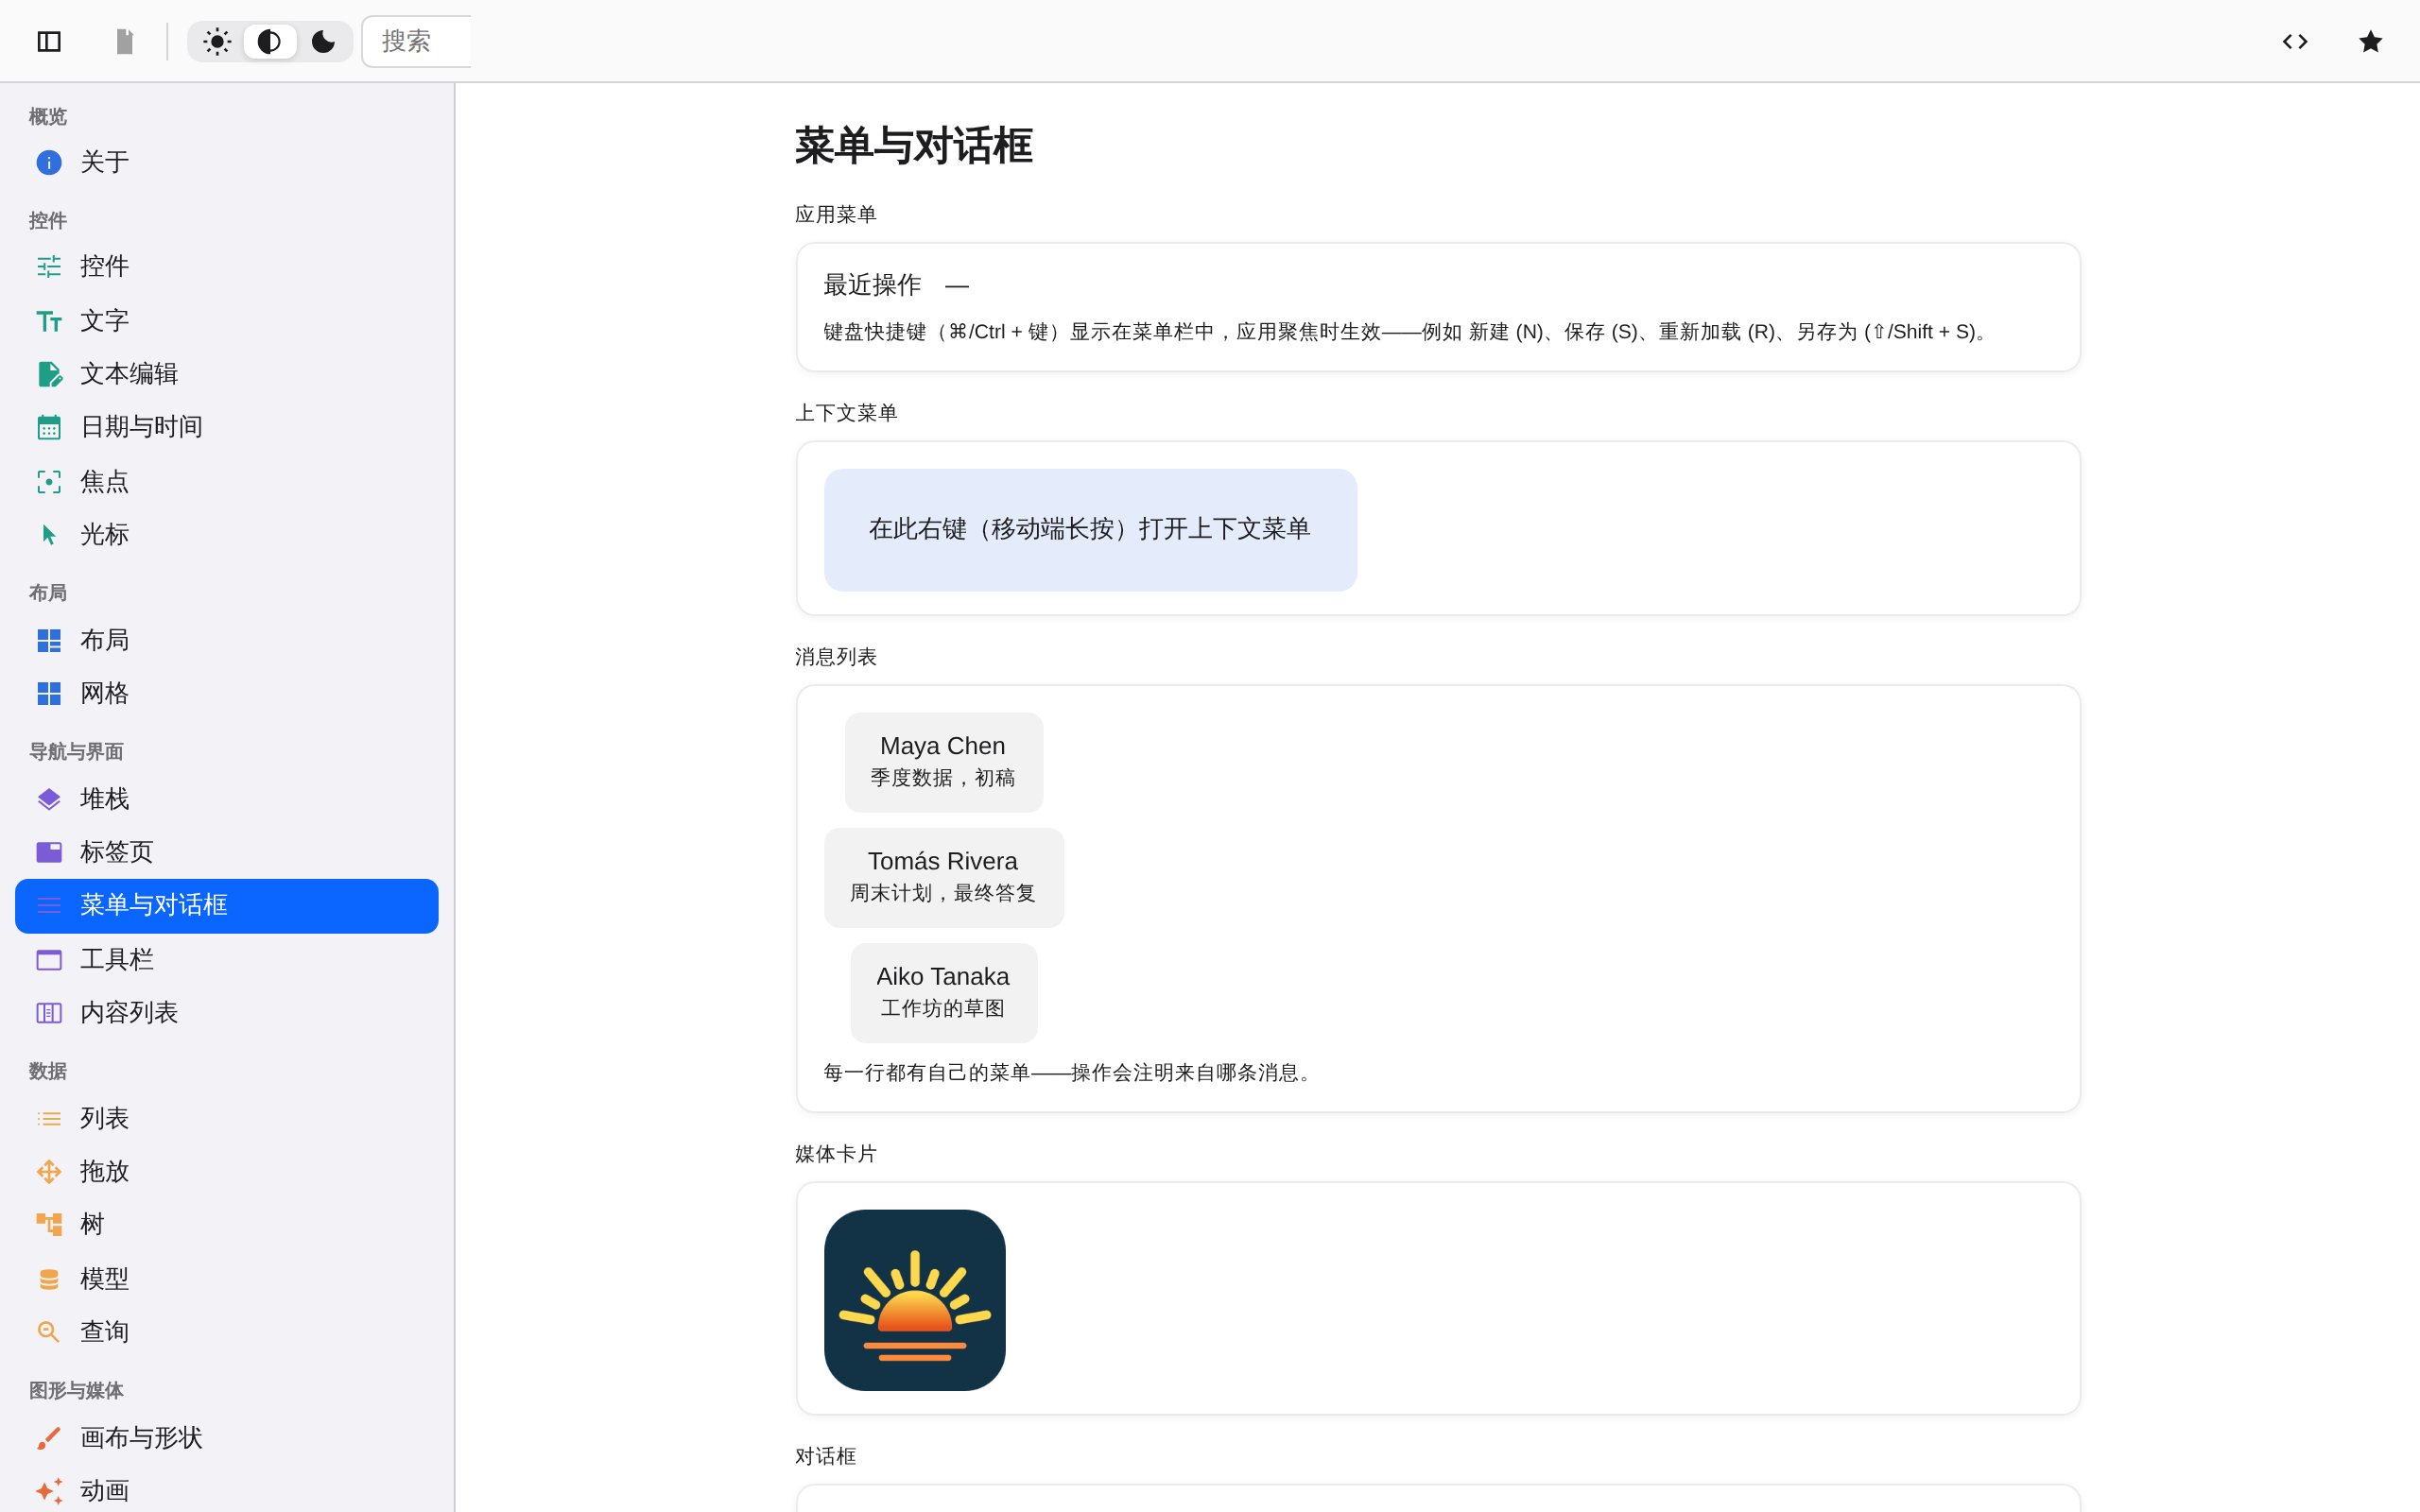
Task: Click the 拖放 move arrows icon
Action: click(x=49, y=1171)
